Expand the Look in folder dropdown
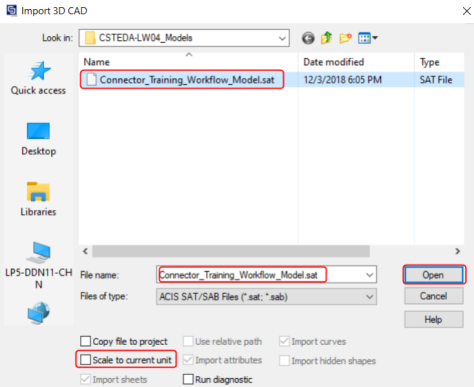 [282, 38]
